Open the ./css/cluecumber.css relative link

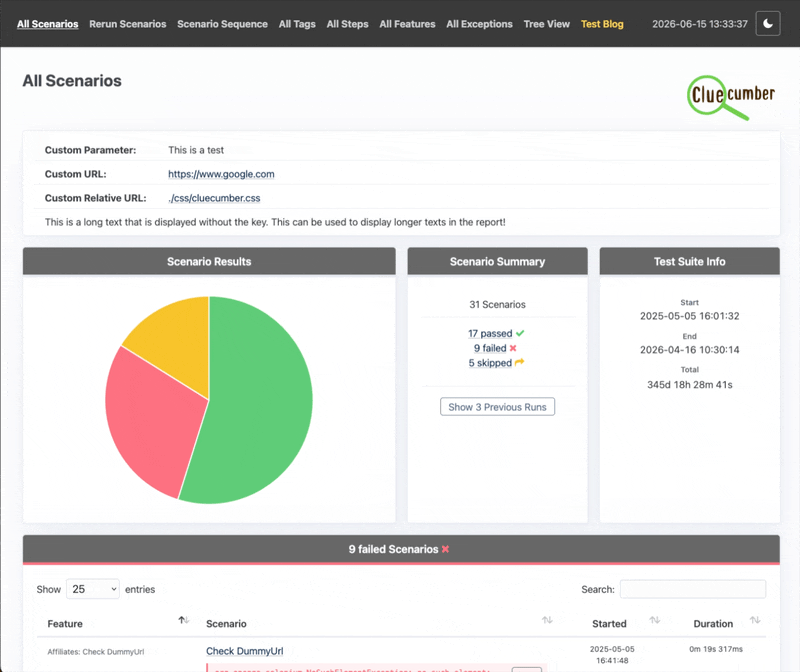point(214,198)
